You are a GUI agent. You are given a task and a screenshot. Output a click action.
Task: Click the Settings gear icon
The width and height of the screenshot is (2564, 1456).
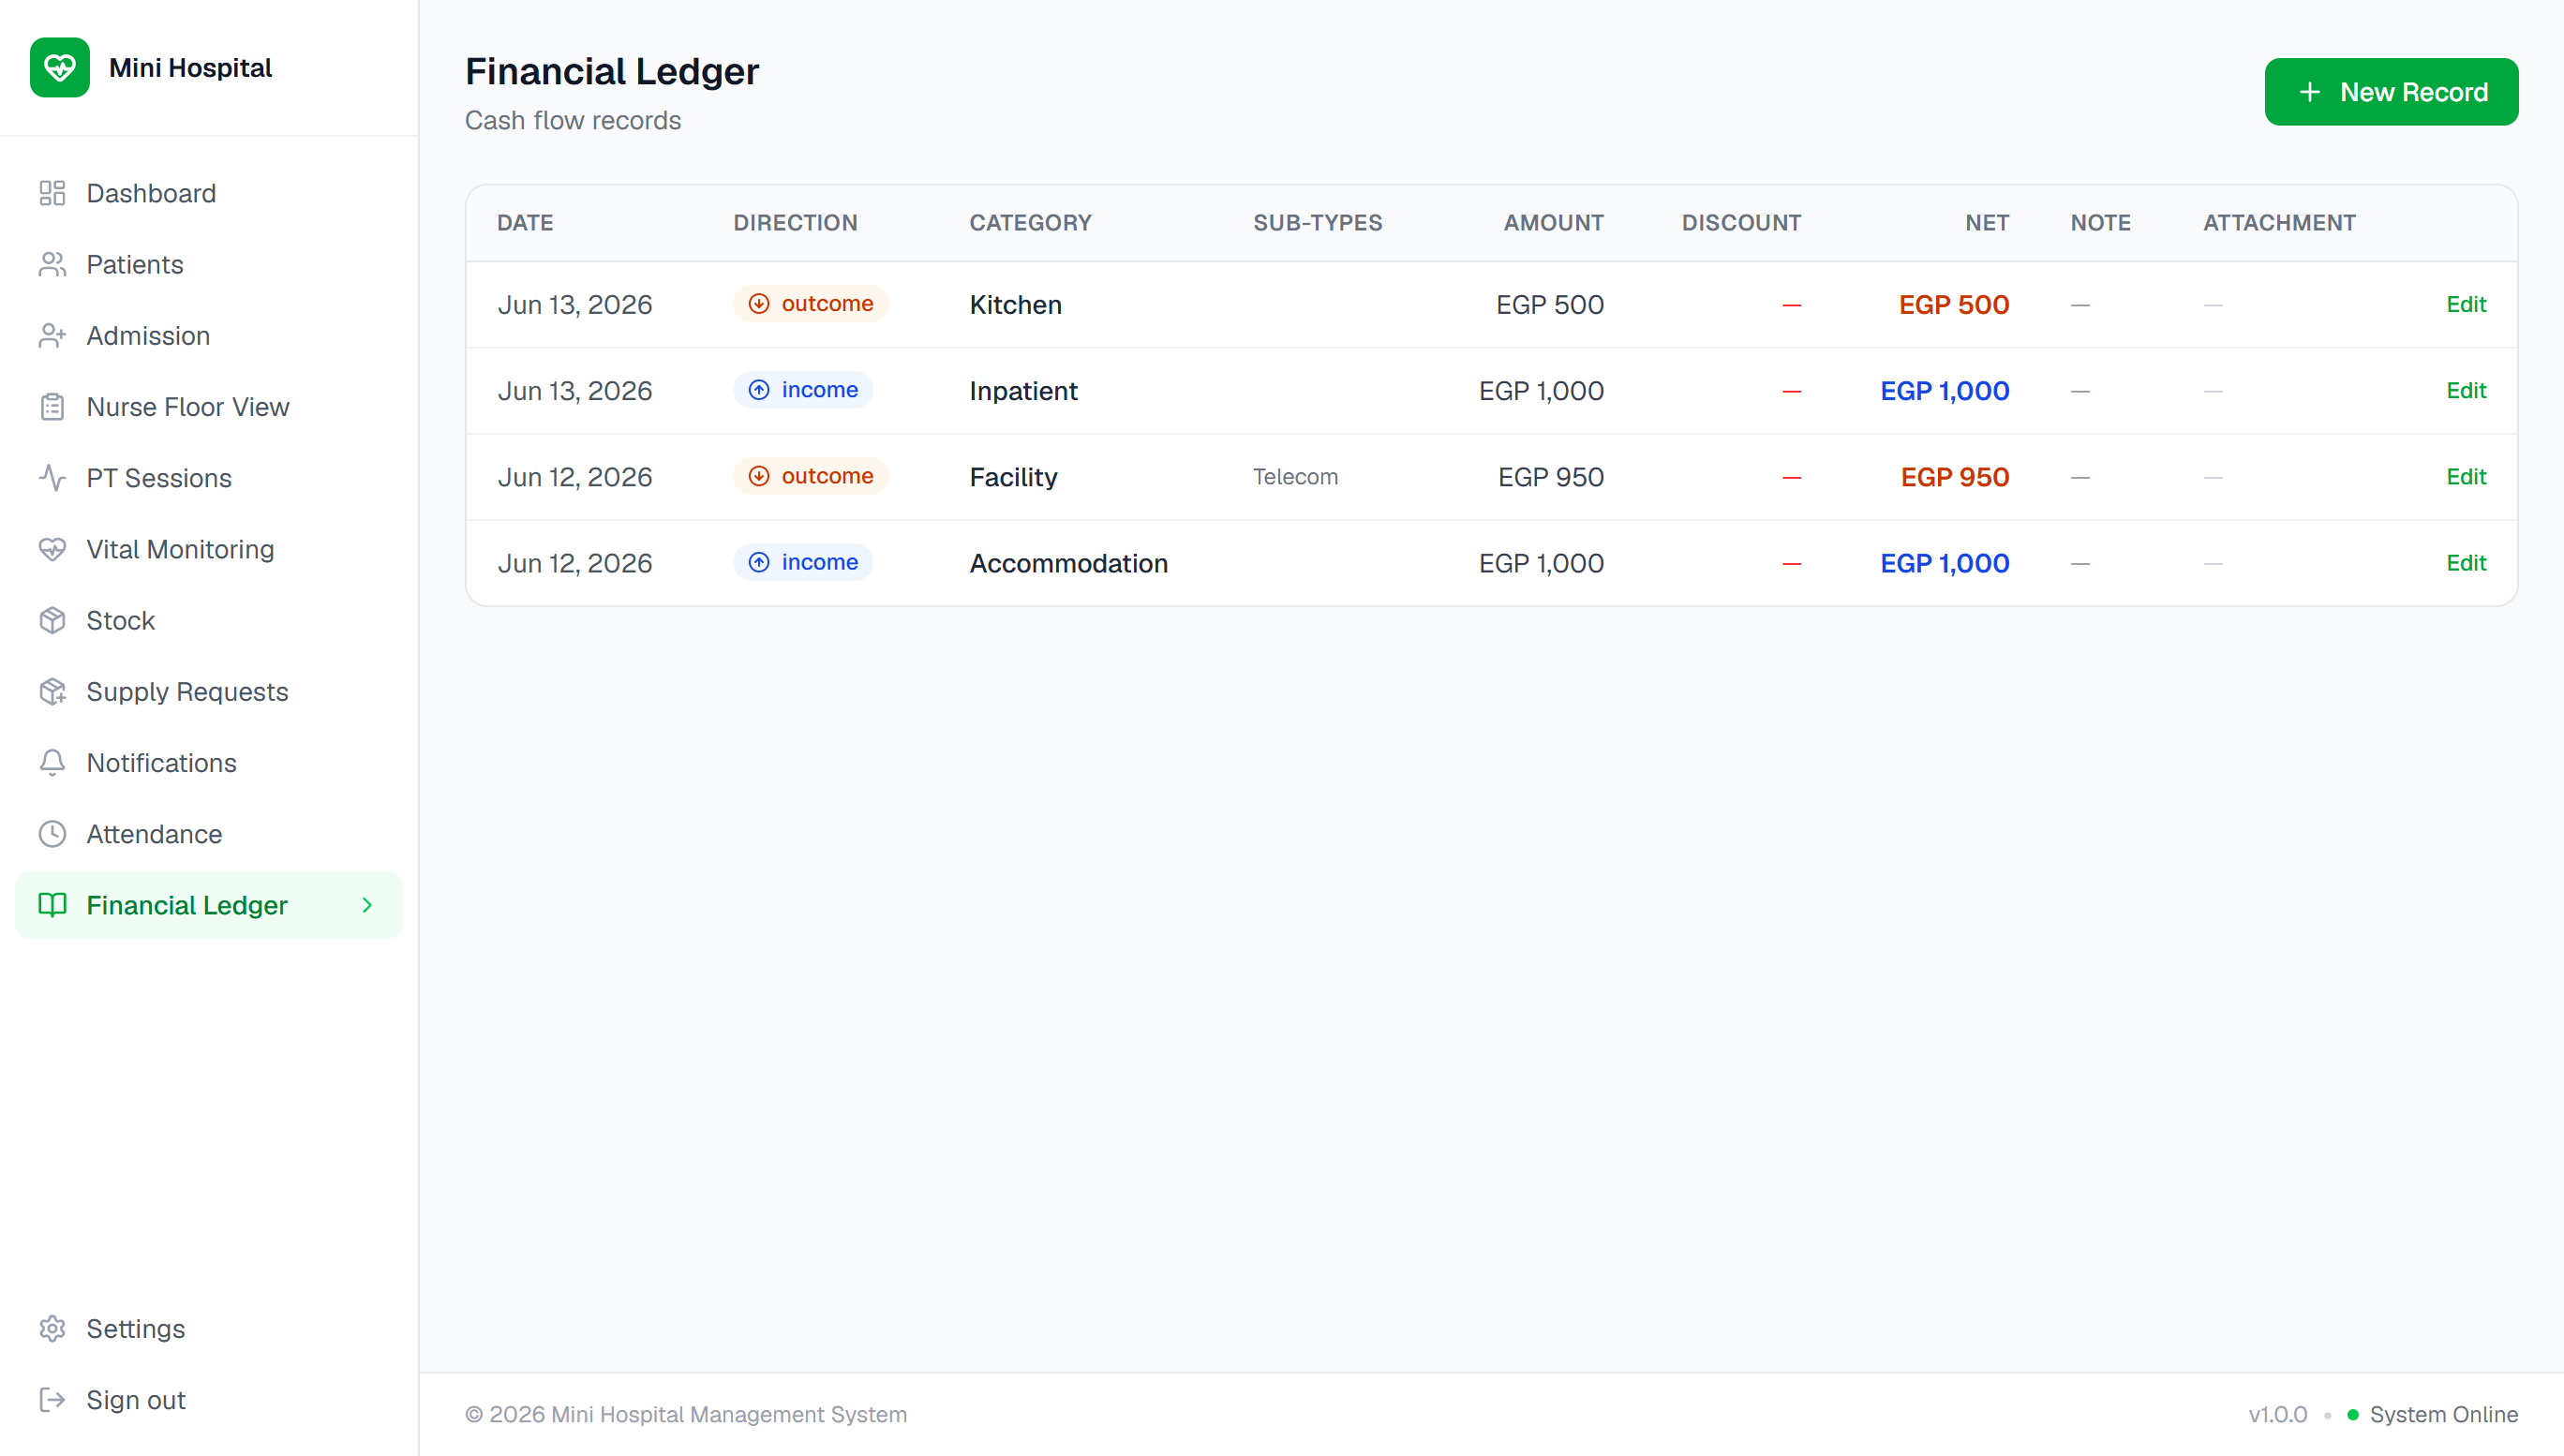point(52,1328)
